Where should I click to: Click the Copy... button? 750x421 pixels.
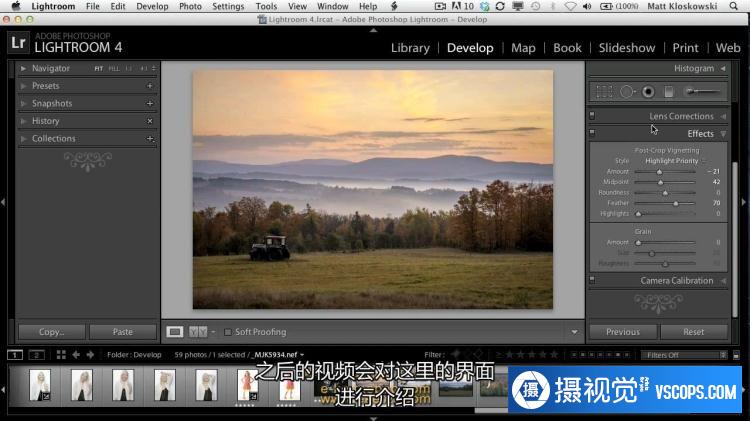click(52, 332)
